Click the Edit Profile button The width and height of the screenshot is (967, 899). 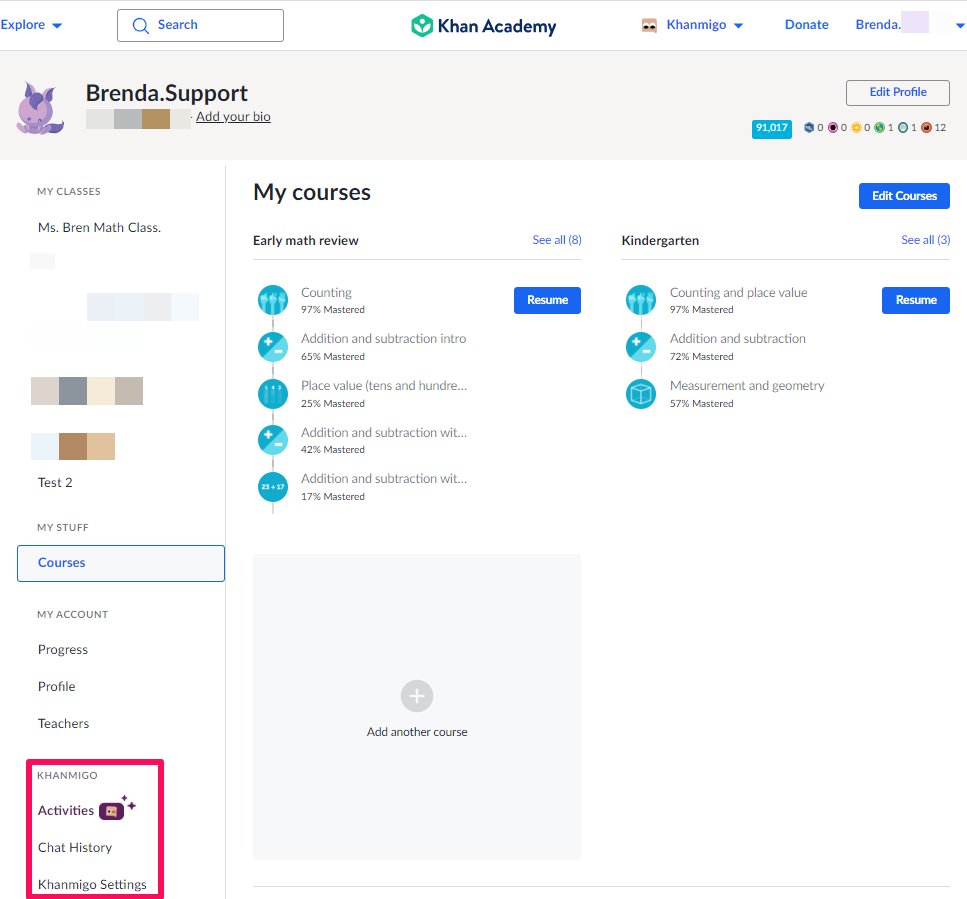898,92
